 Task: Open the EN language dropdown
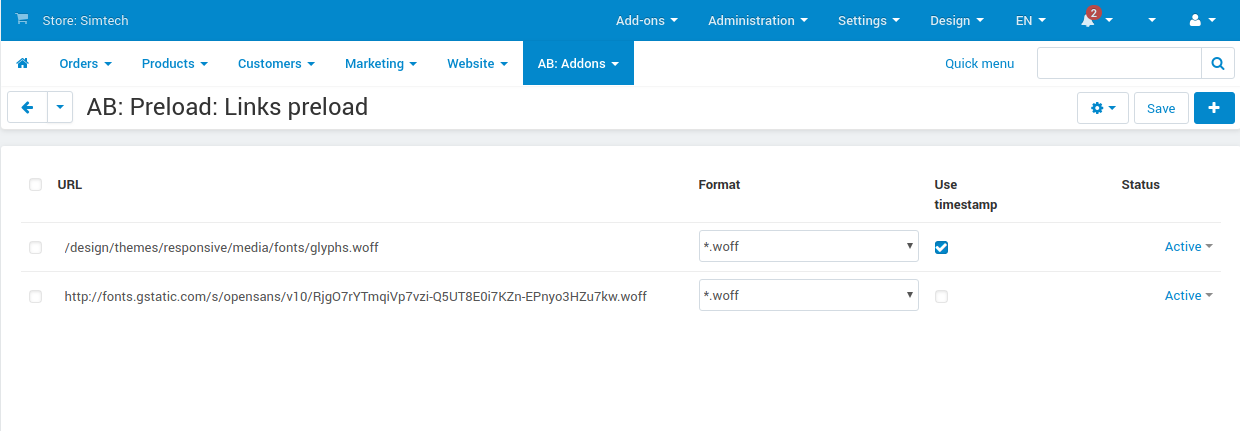pos(1030,20)
